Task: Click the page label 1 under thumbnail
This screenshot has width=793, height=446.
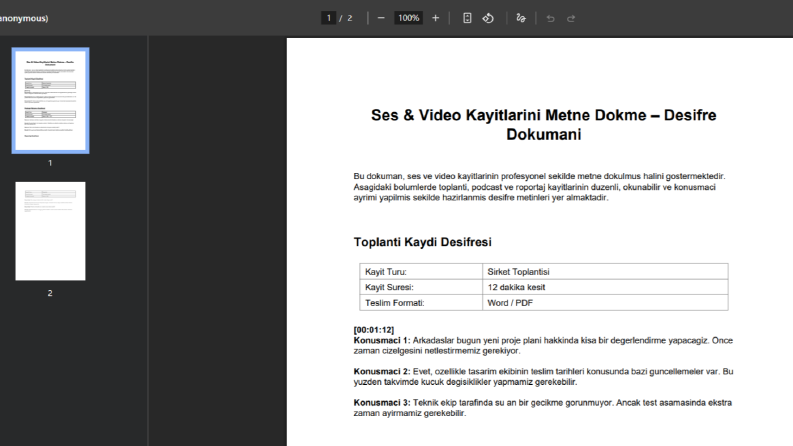Action: pos(50,163)
